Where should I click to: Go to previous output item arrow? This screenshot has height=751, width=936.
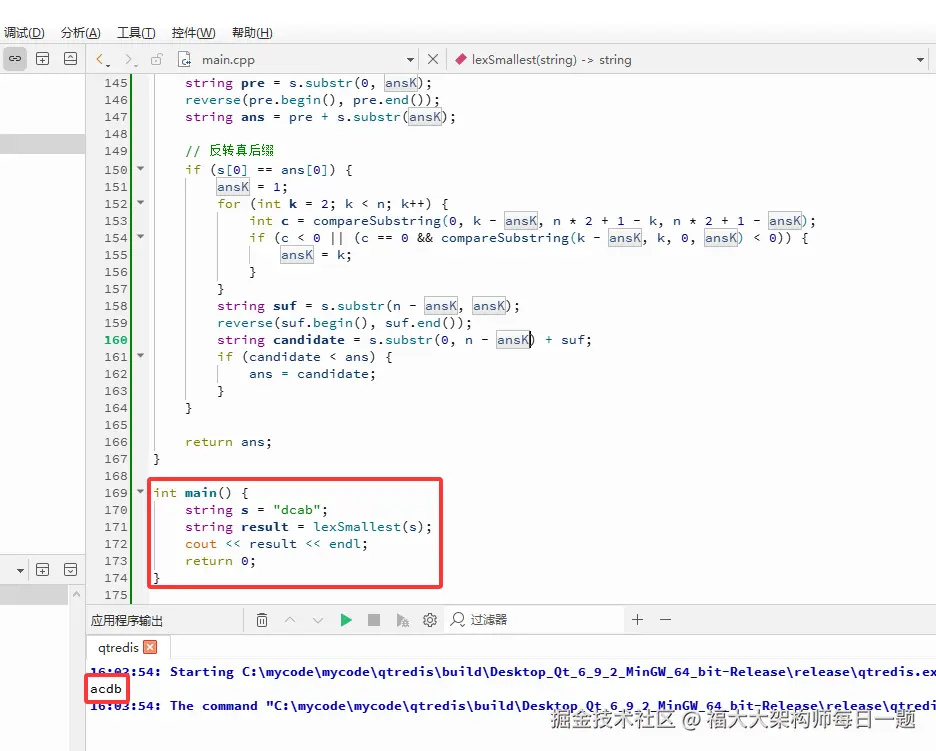290,620
